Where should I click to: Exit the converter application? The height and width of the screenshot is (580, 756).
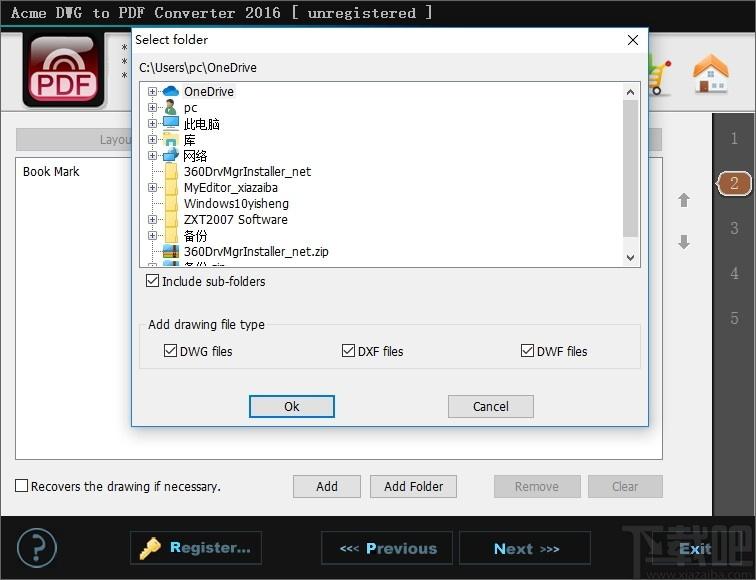coord(695,548)
